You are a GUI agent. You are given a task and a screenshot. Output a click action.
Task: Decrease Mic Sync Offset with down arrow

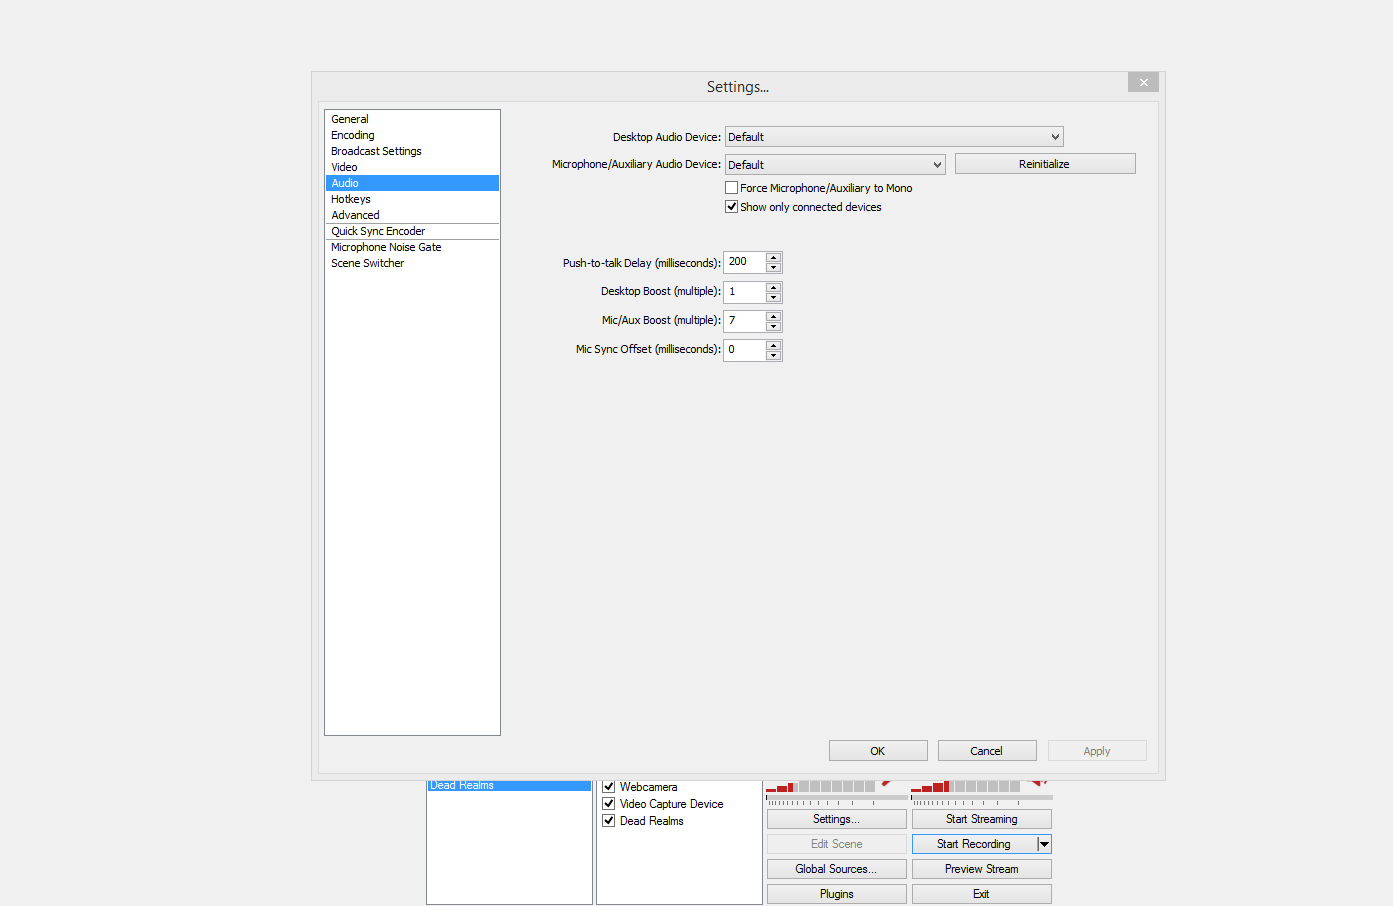pyautogui.click(x=773, y=355)
